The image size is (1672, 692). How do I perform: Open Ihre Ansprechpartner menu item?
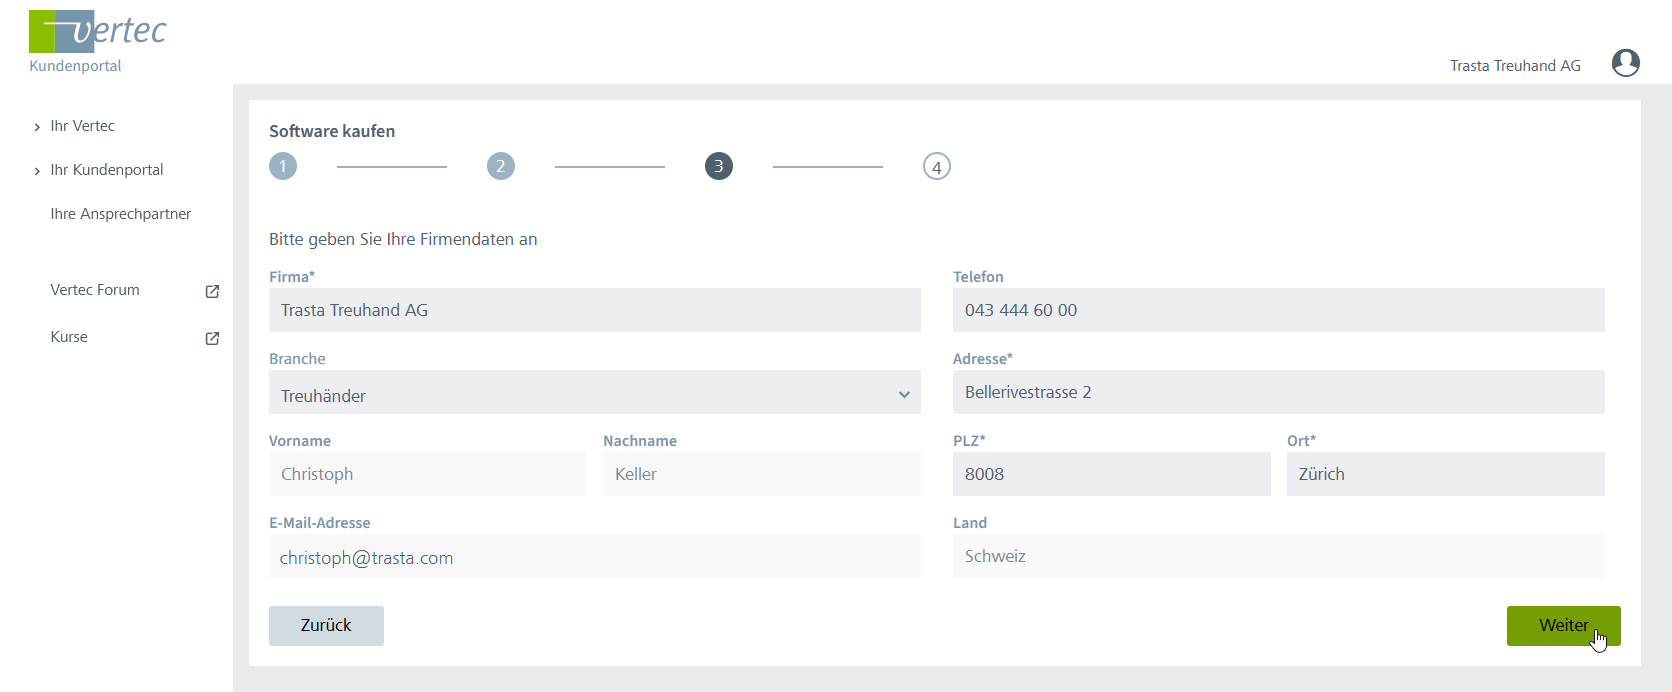(120, 214)
